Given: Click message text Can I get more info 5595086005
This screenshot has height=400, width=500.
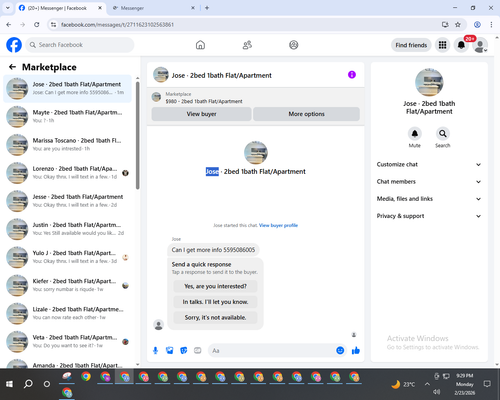Looking at the screenshot, I should (213, 250).
